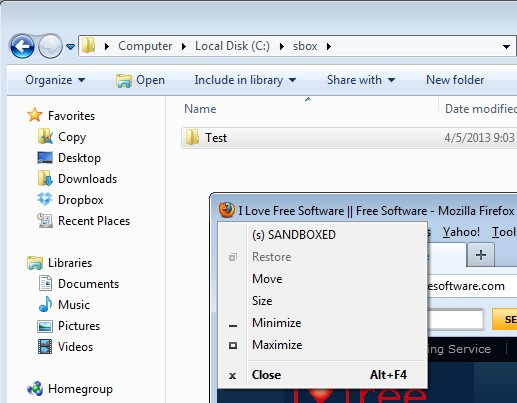Open the Music library
517x403 pixels.
pos(74,305)
